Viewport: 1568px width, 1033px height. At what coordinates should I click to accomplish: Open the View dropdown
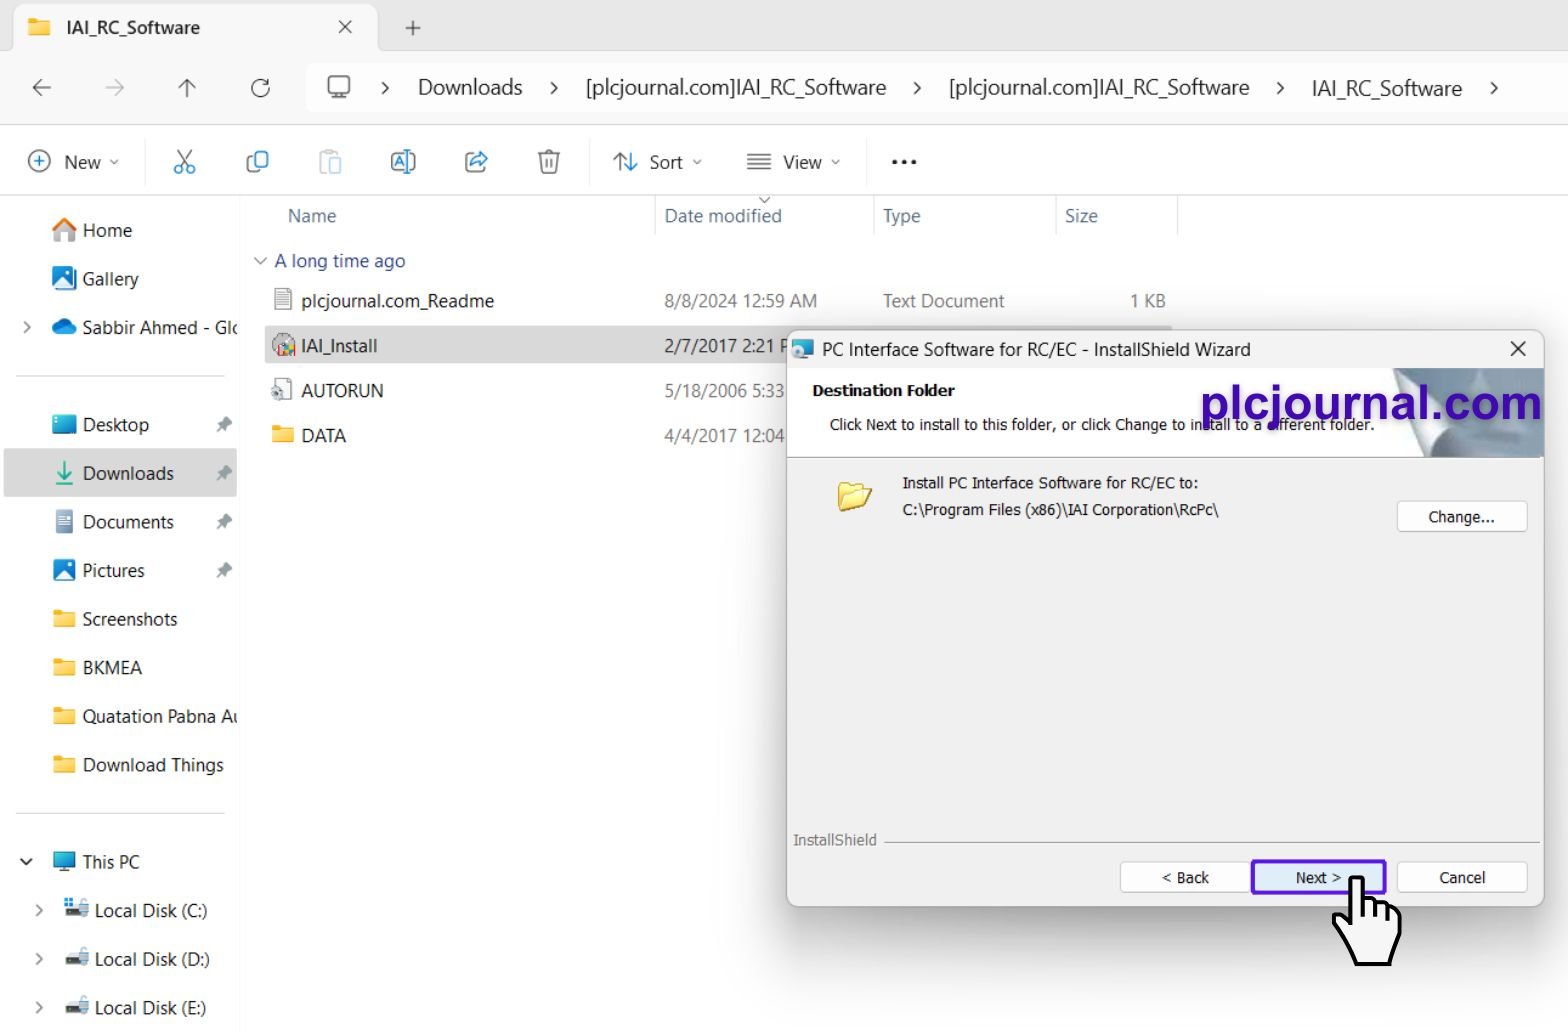coord(793,162)
